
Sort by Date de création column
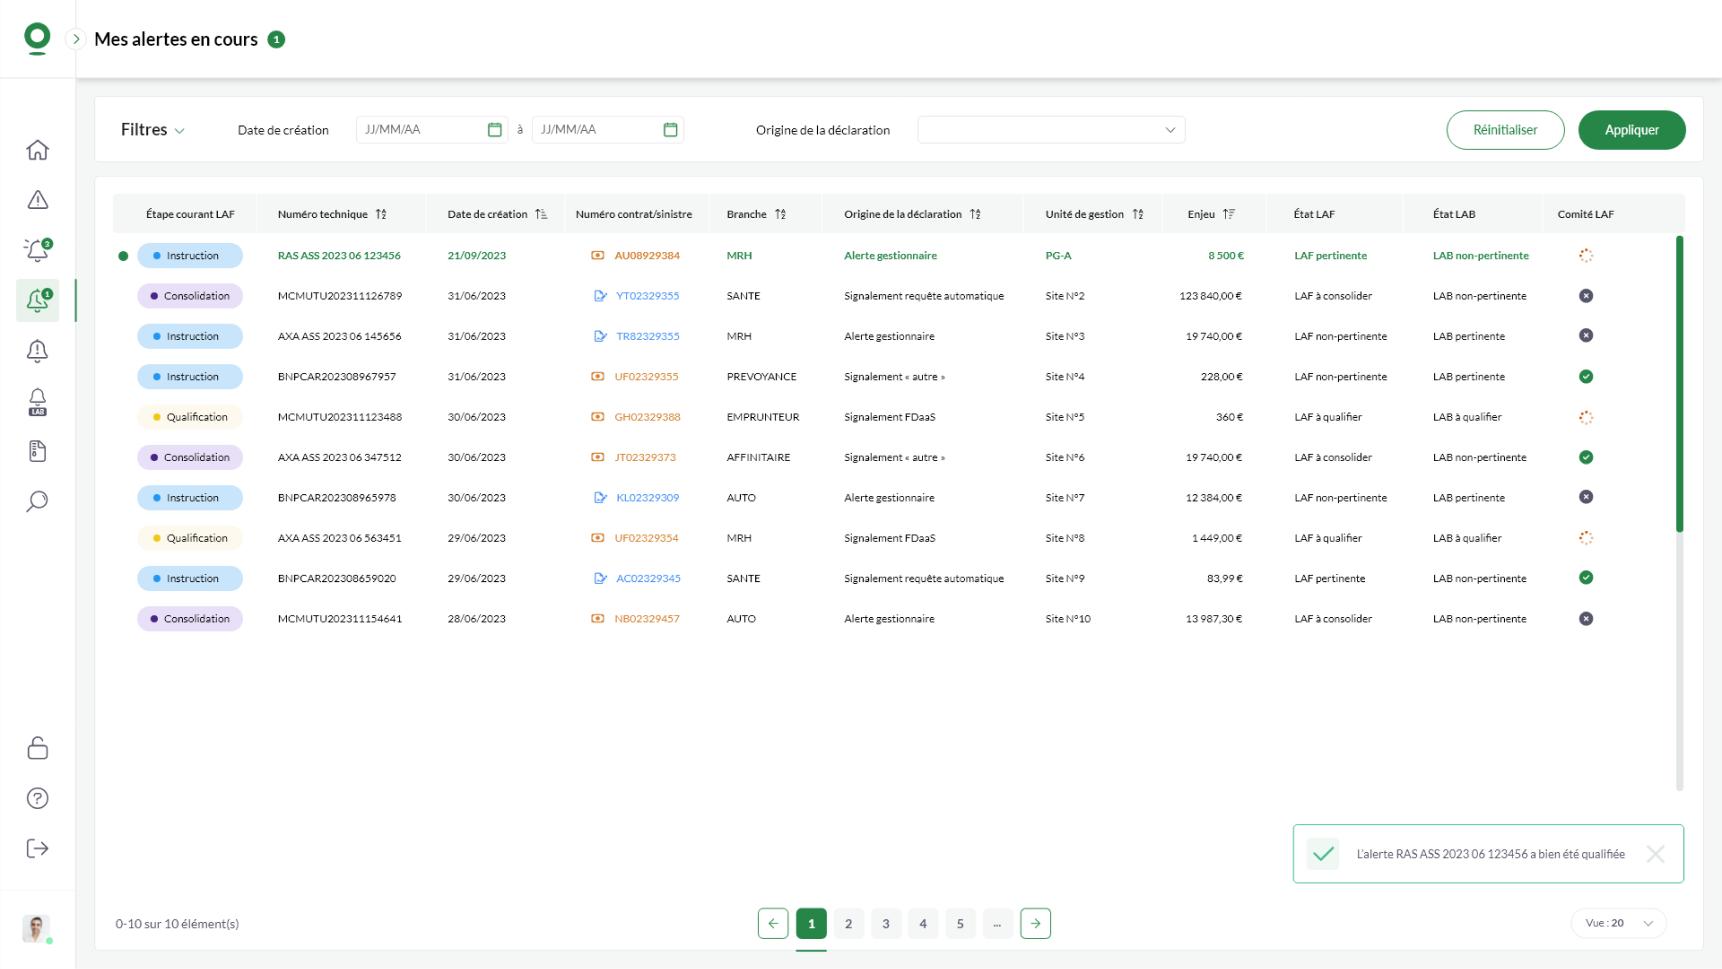[541, 214]
